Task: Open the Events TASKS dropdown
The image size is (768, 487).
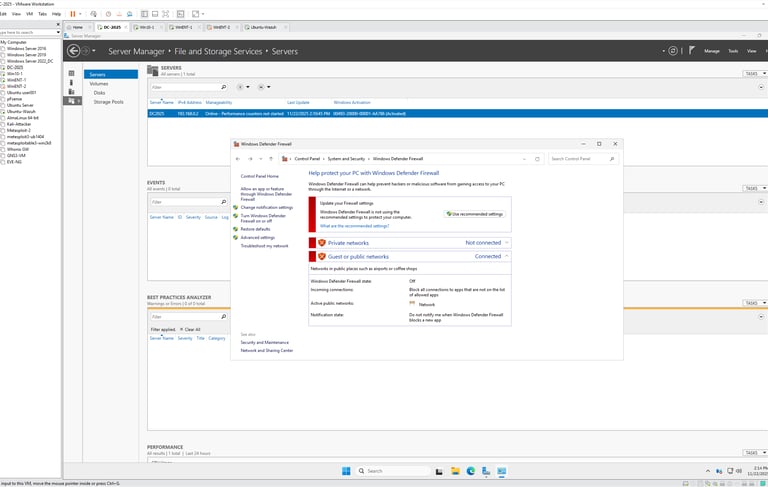Action: coord(754,188)
